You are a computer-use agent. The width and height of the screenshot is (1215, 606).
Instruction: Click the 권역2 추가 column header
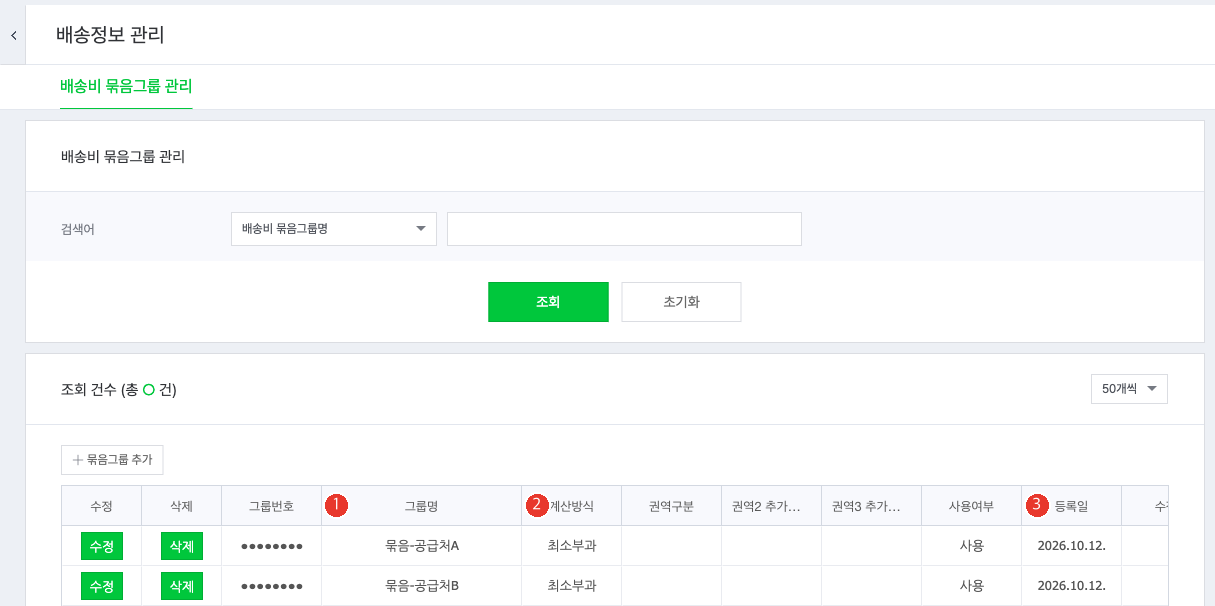coord(771,506)
